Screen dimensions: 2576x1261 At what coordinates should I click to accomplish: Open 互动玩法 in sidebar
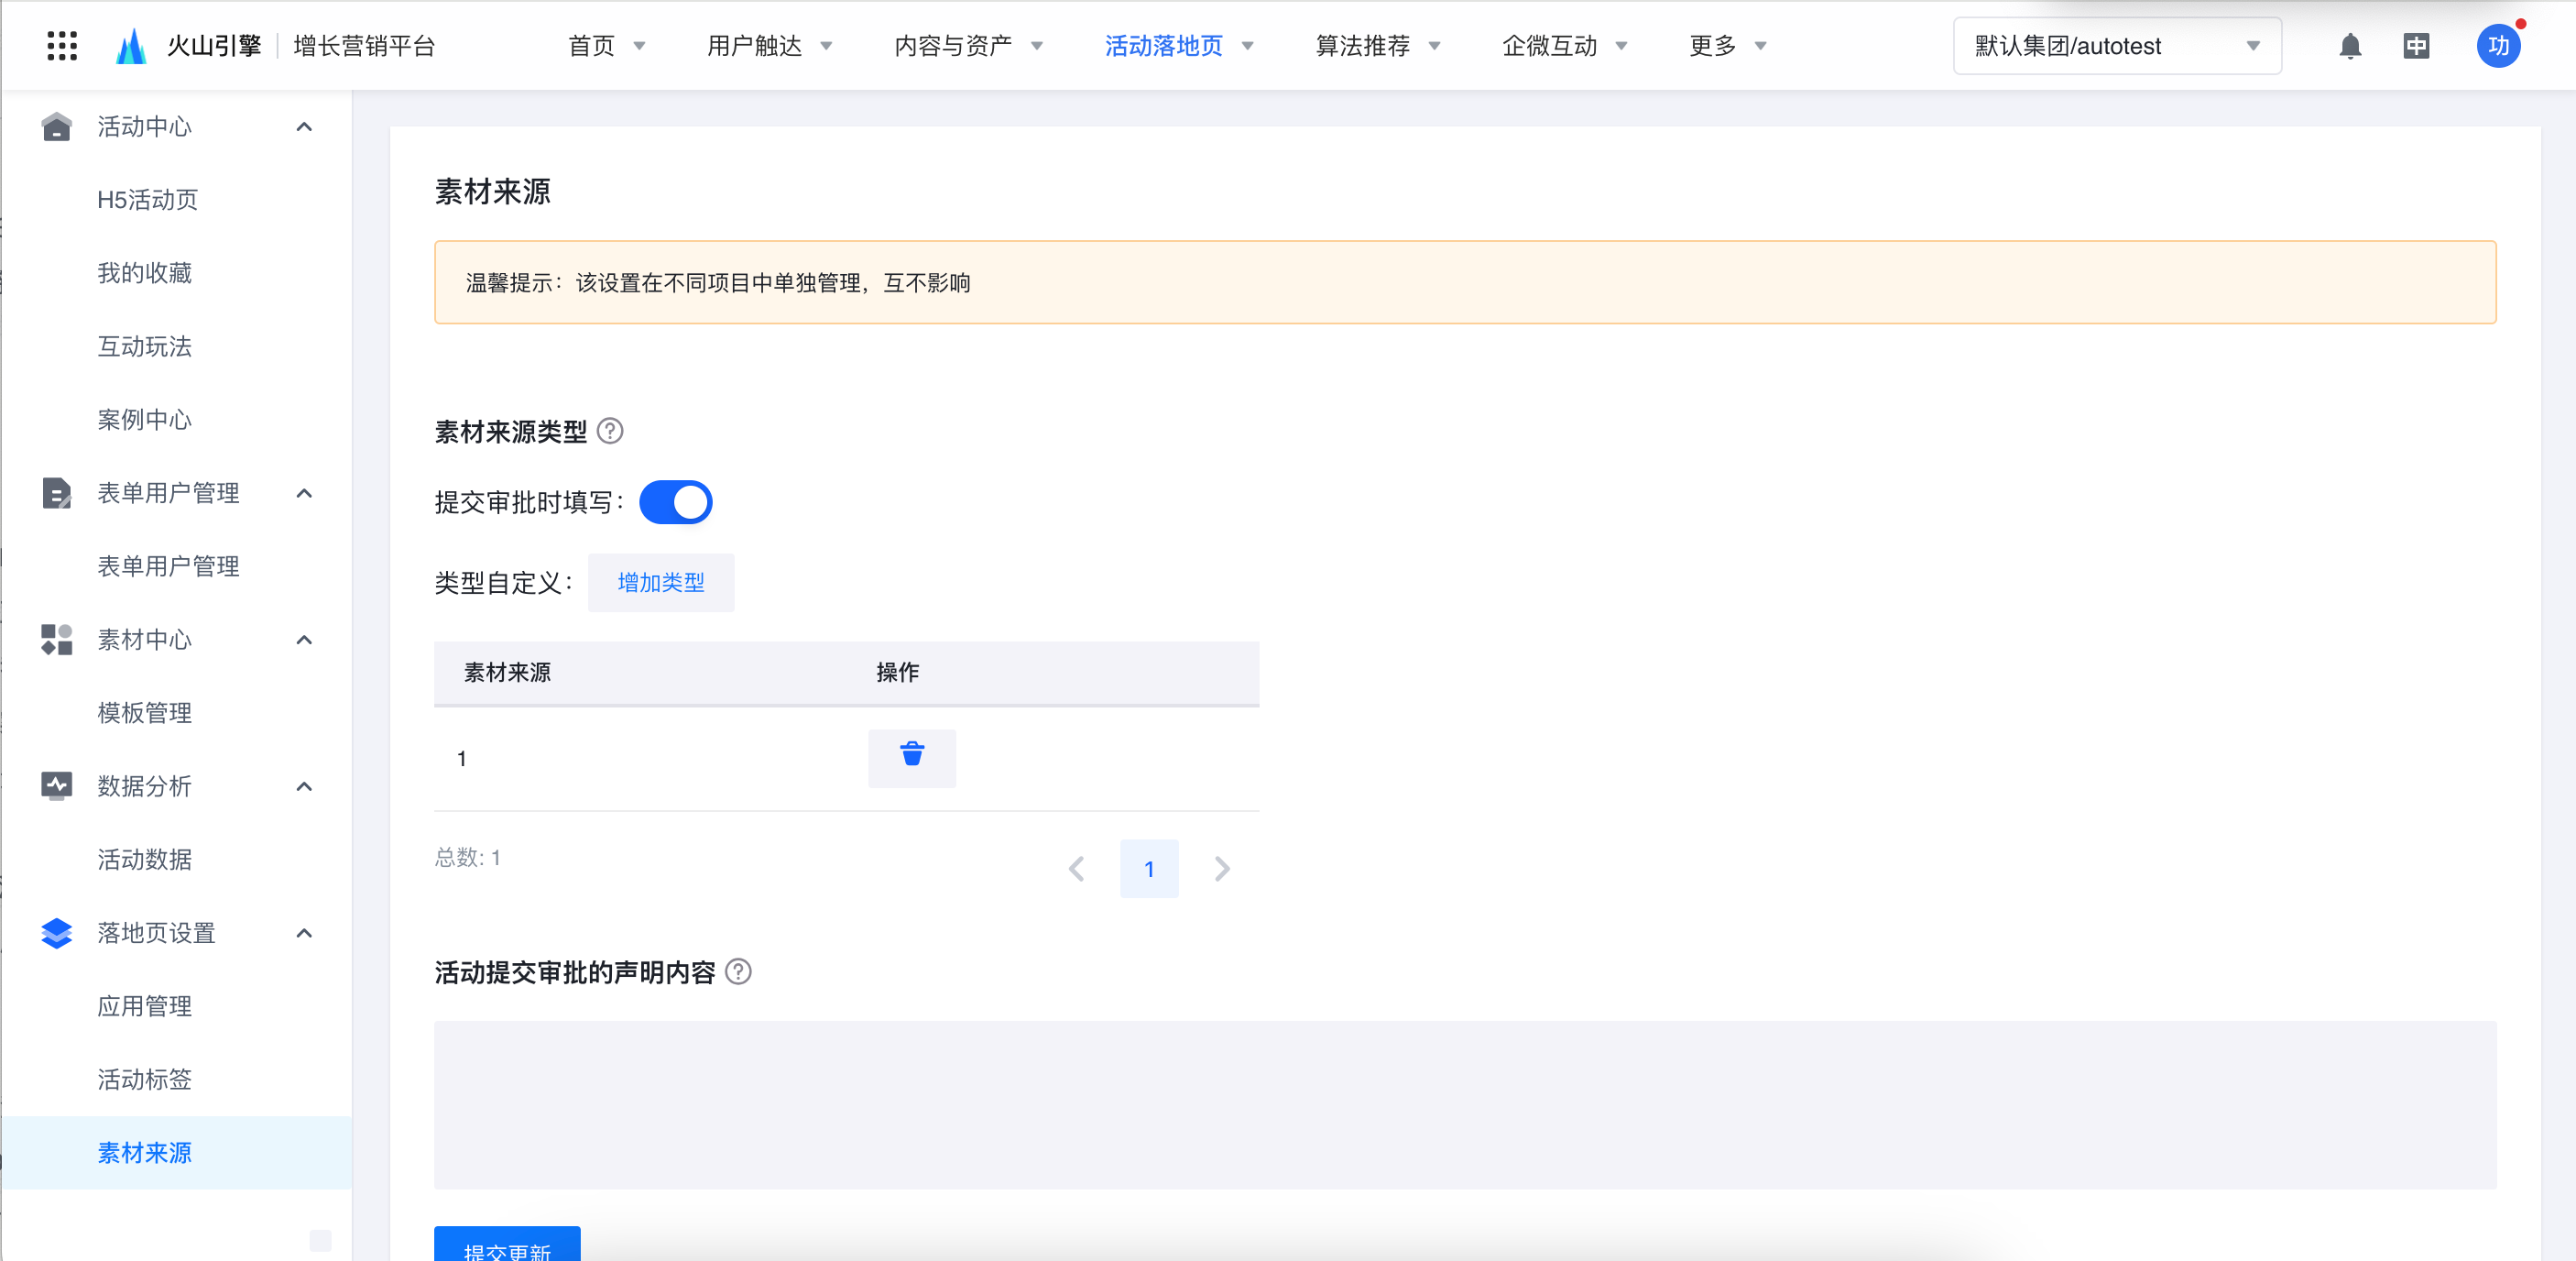(x=144, y=346)
